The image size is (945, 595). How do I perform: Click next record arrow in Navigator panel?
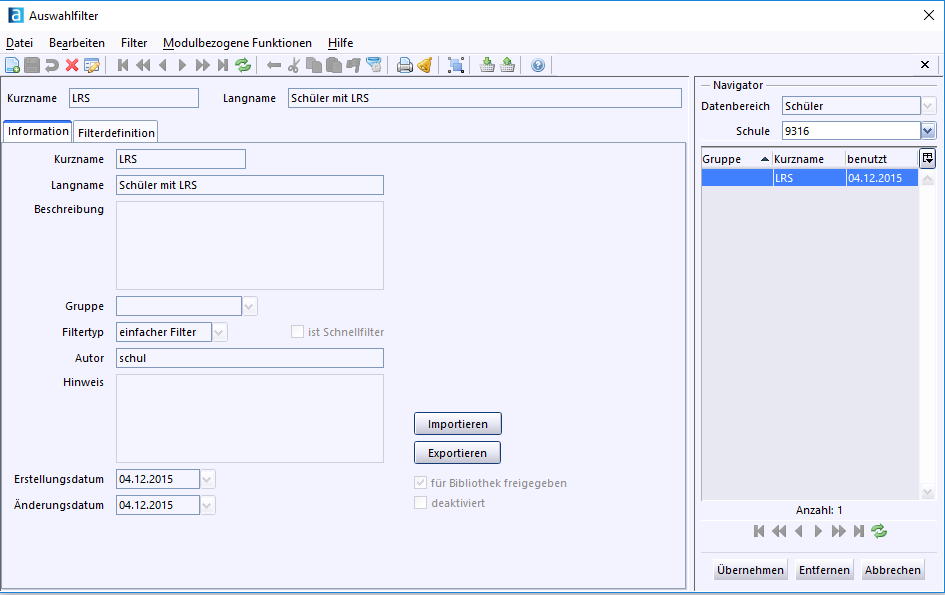click(818, 531)
